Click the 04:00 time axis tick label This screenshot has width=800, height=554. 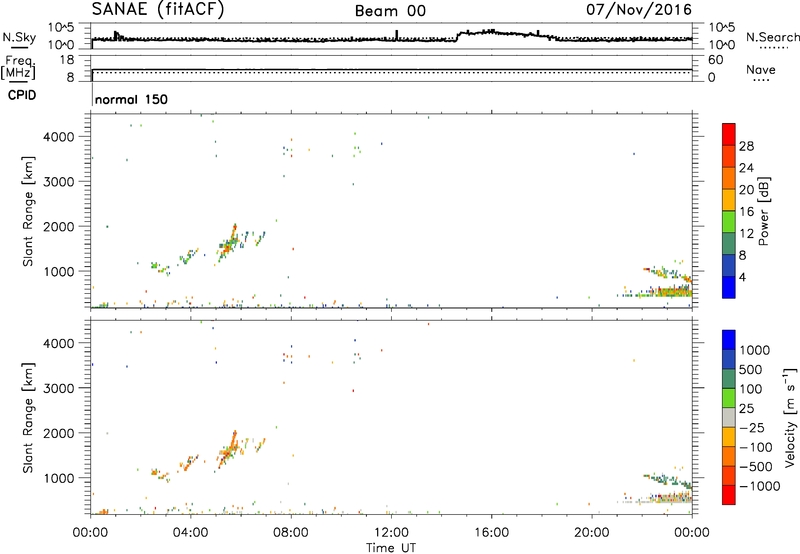[x=190, y=533]
